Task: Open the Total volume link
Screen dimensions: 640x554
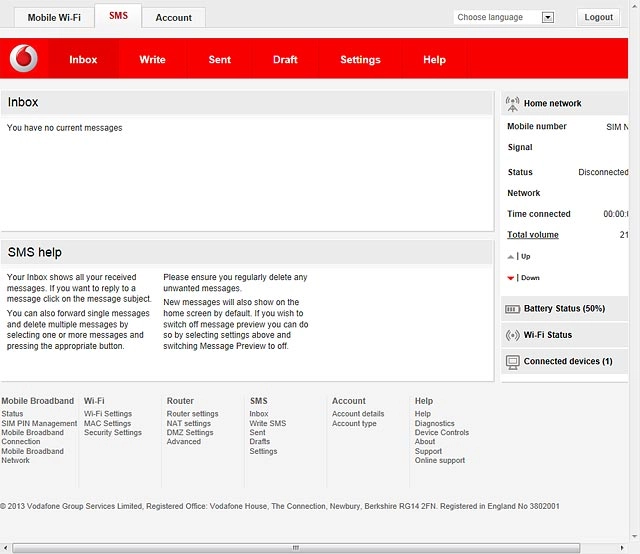Action: pyautogui.click(x=533, y=235)
